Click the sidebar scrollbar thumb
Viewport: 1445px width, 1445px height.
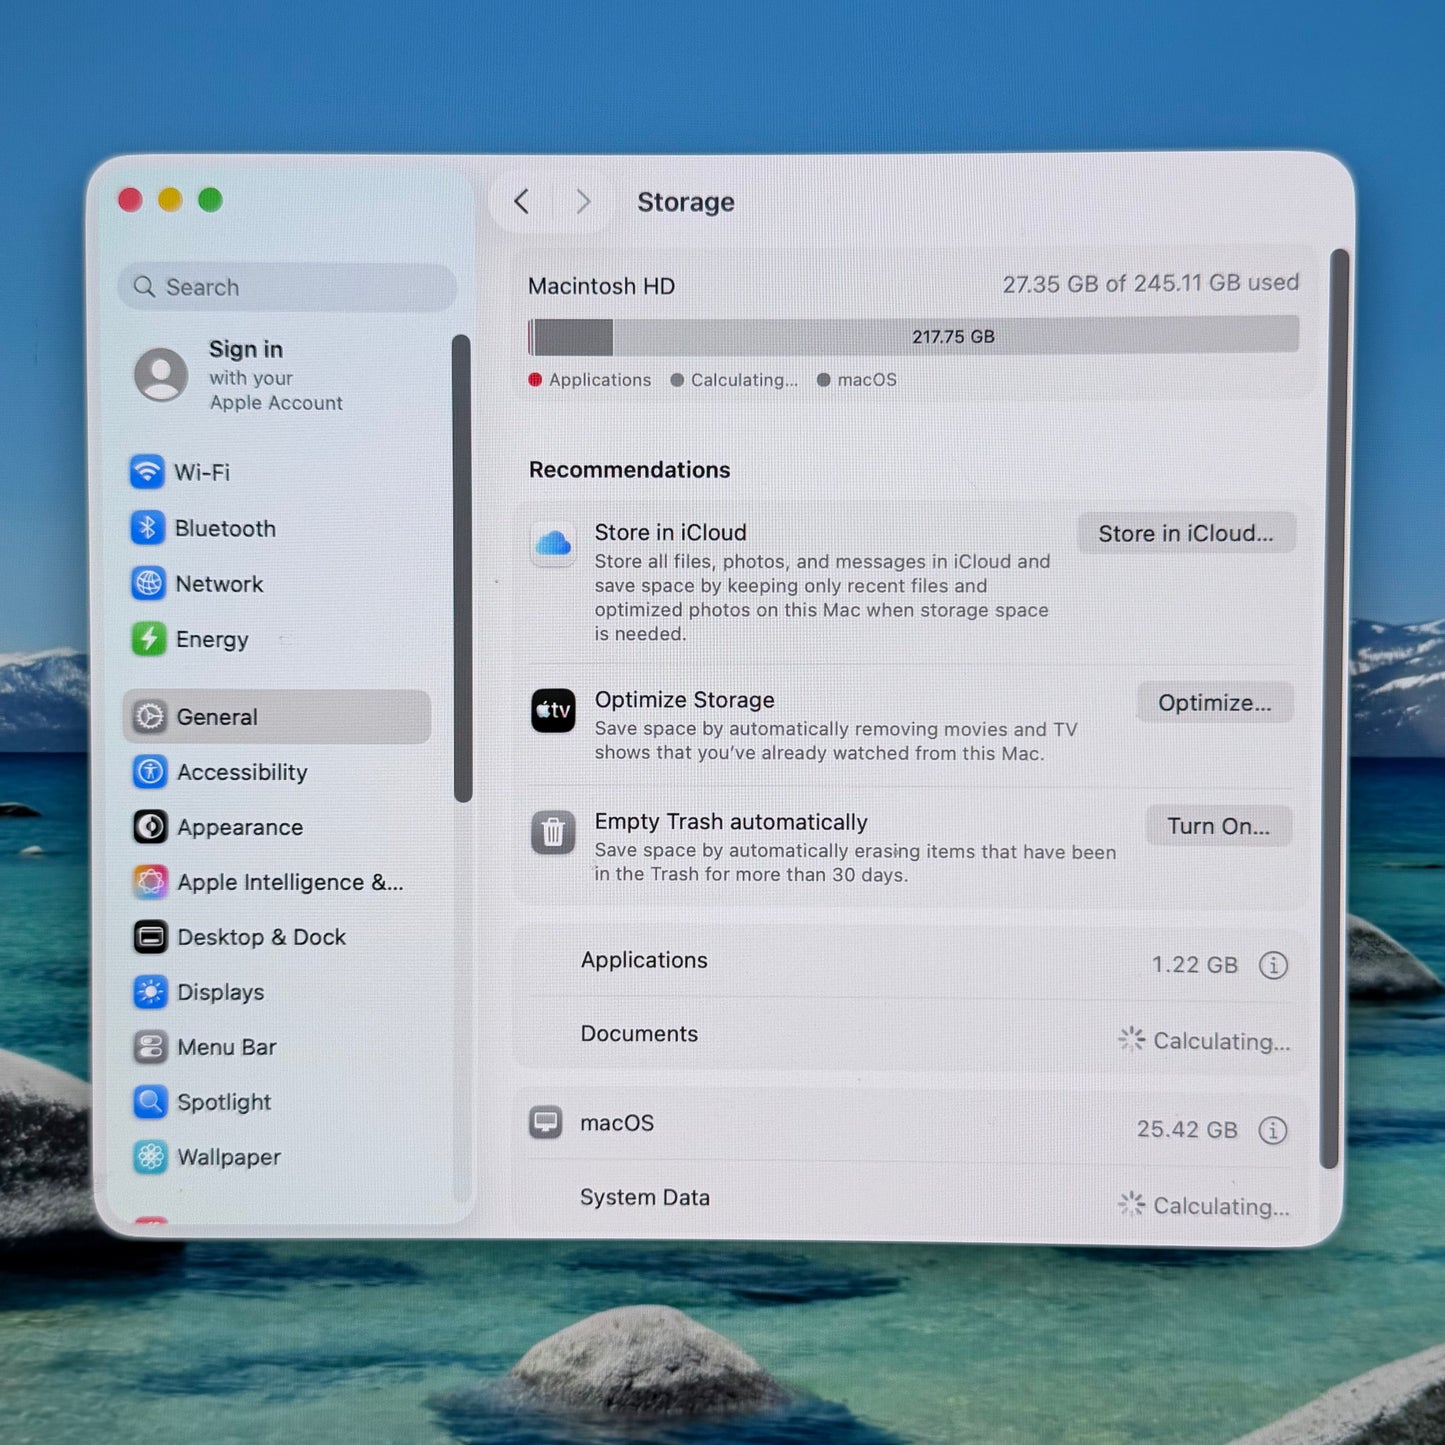[462, 568]
